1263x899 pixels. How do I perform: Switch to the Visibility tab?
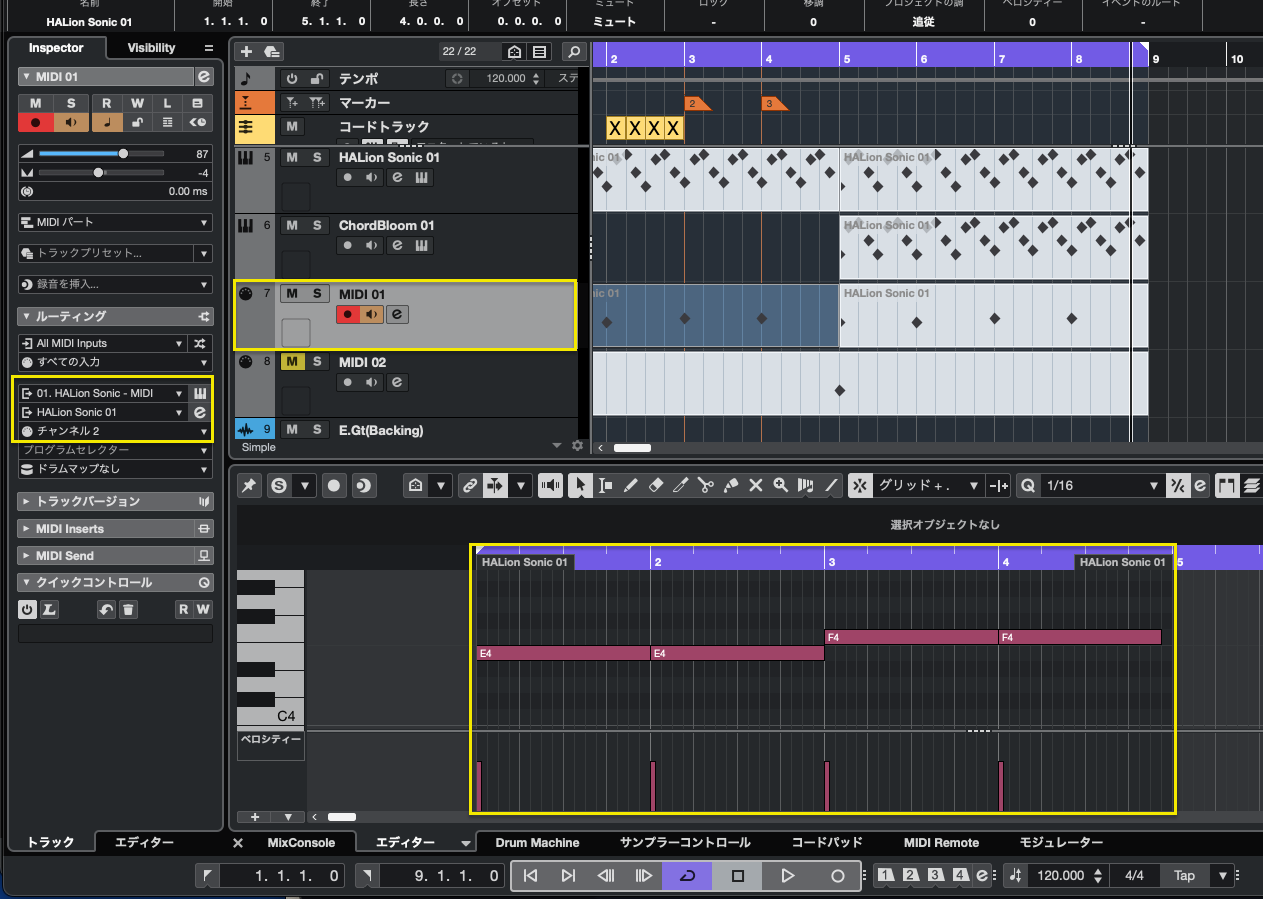[x=152, y=48]
